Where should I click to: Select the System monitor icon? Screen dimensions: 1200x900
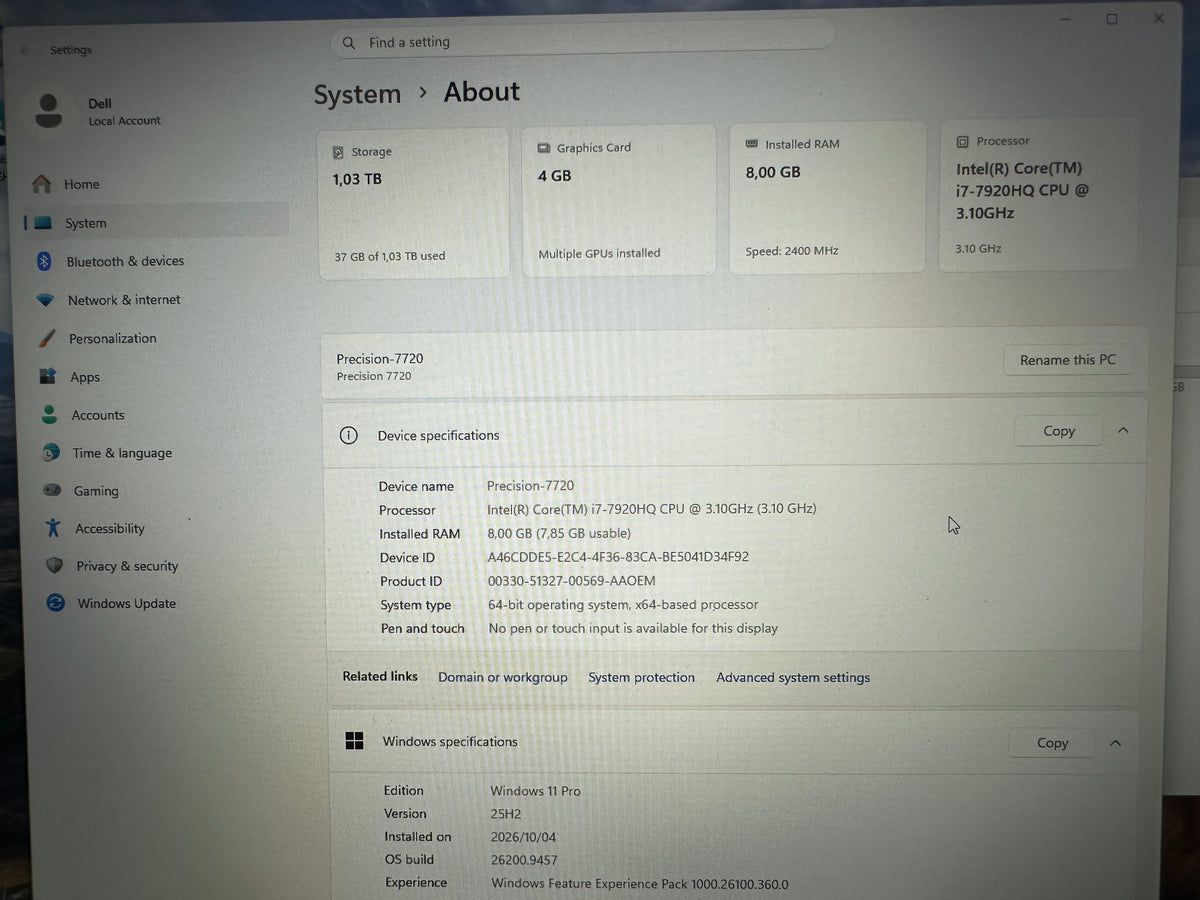point(42,223)
